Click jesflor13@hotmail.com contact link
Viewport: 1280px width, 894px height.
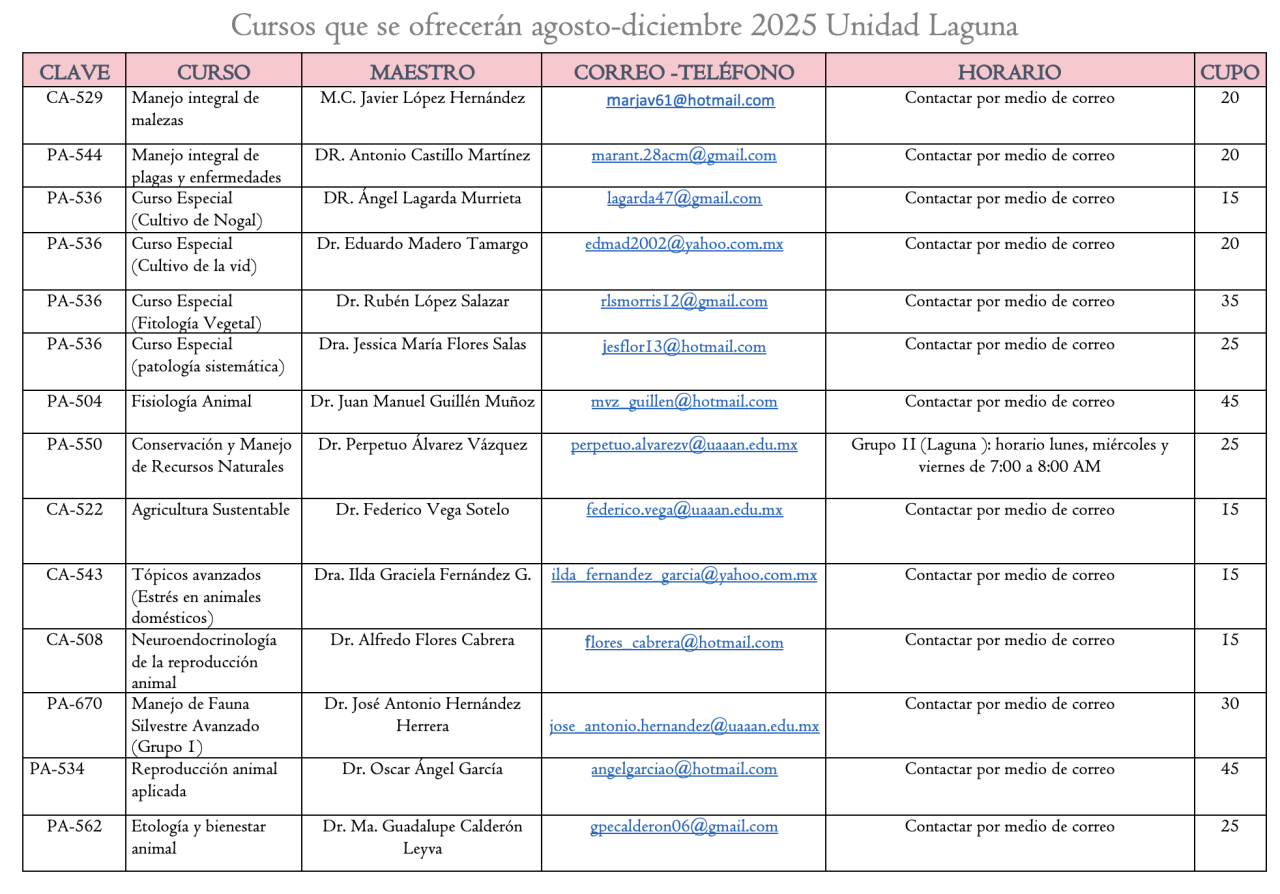[x=684, y=347]
